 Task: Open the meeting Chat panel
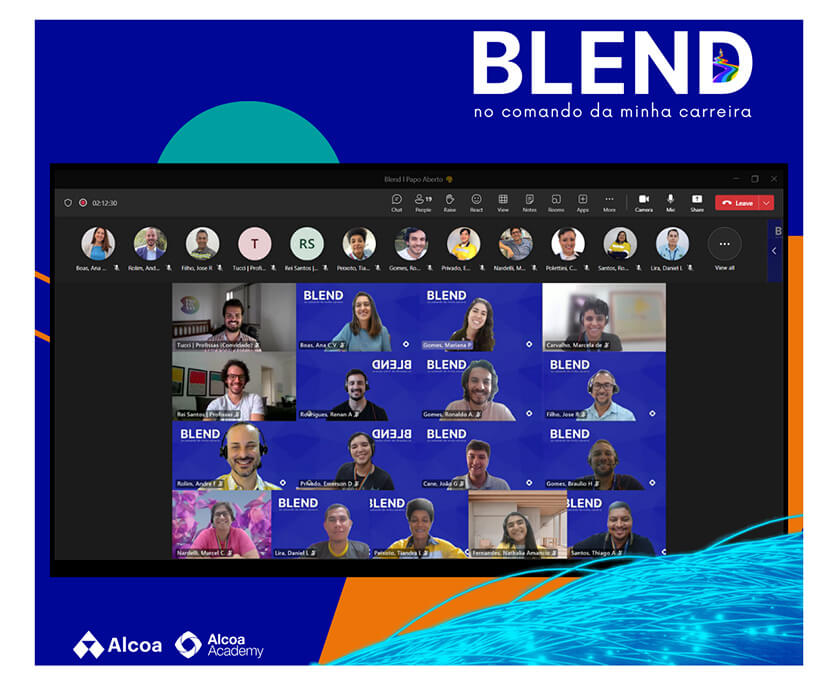[x=396, y=203]
